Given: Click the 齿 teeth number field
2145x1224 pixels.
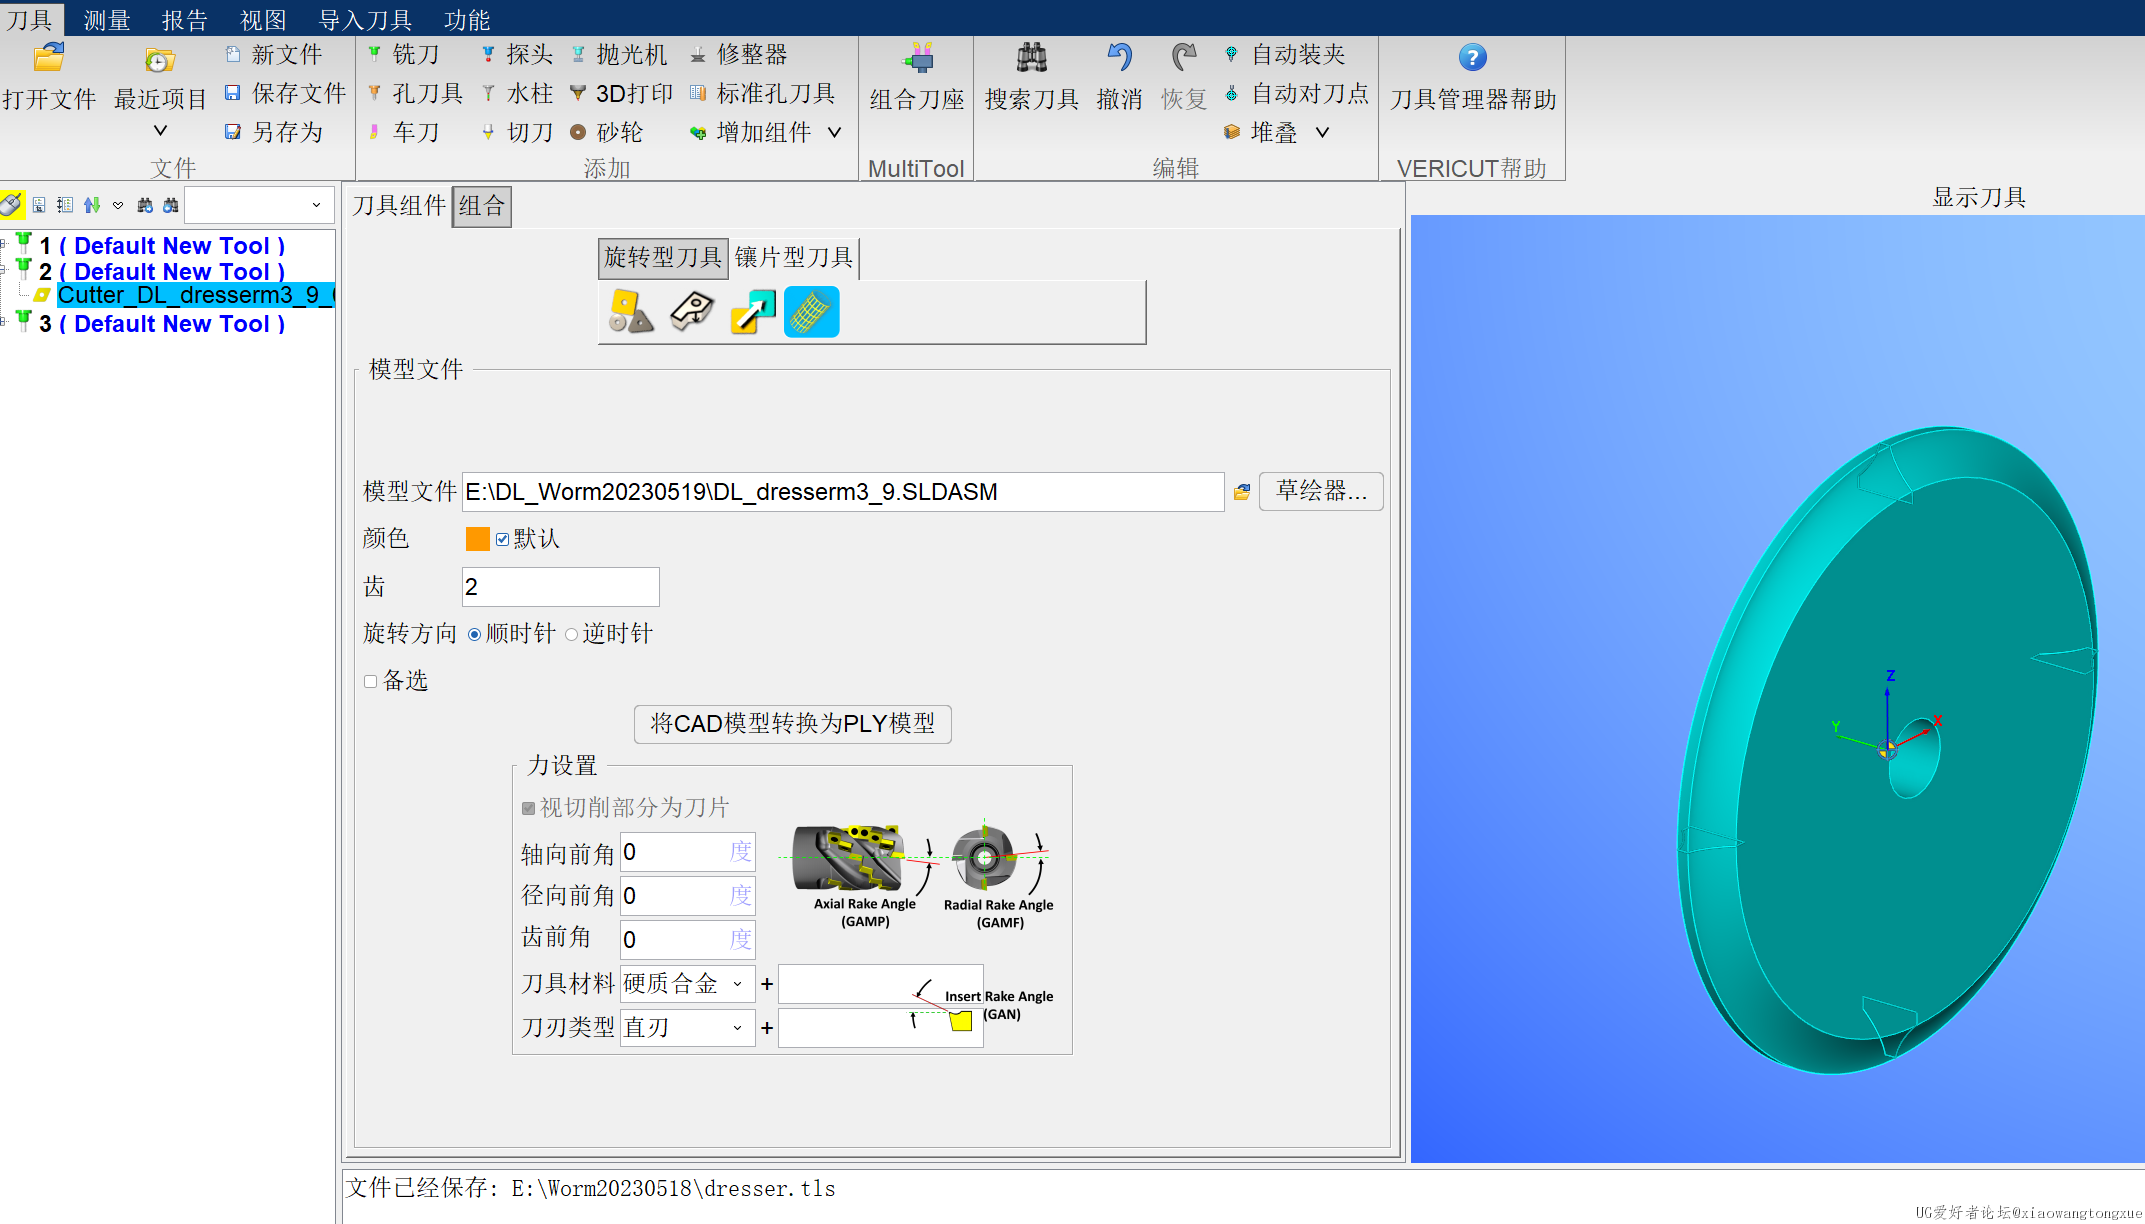Looking at the screenshot, I should tap(561, 587).
